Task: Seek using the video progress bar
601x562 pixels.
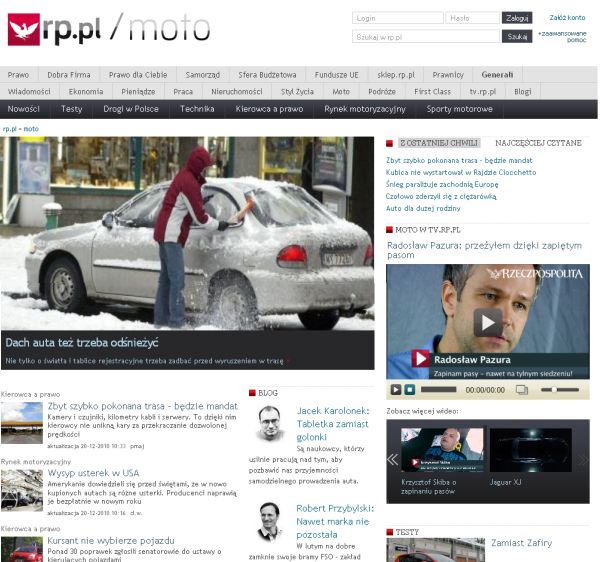Action: 438,389
